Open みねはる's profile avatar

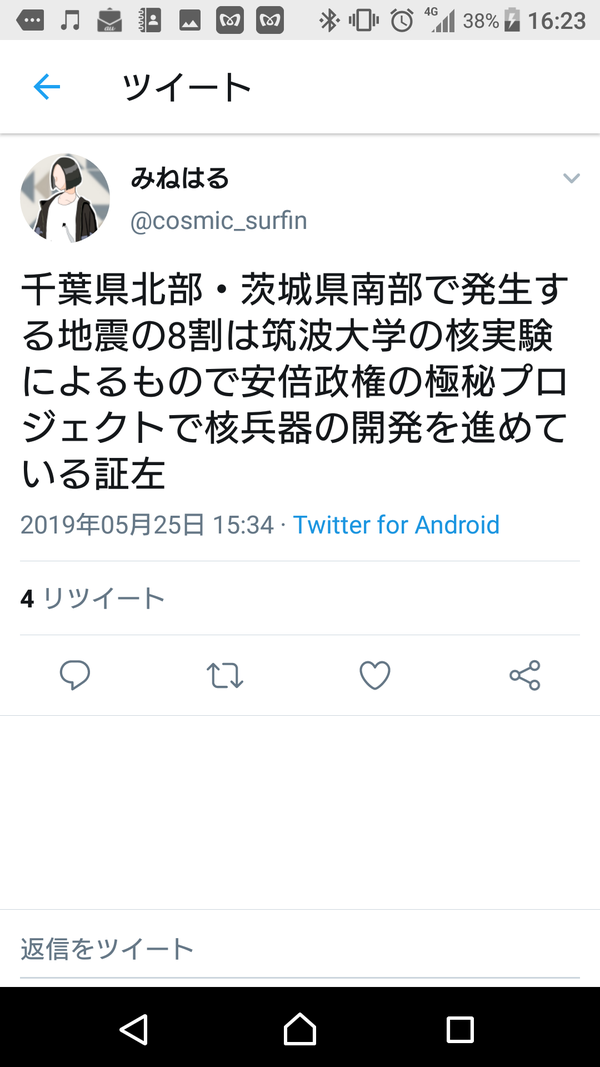tap(65, 198)
